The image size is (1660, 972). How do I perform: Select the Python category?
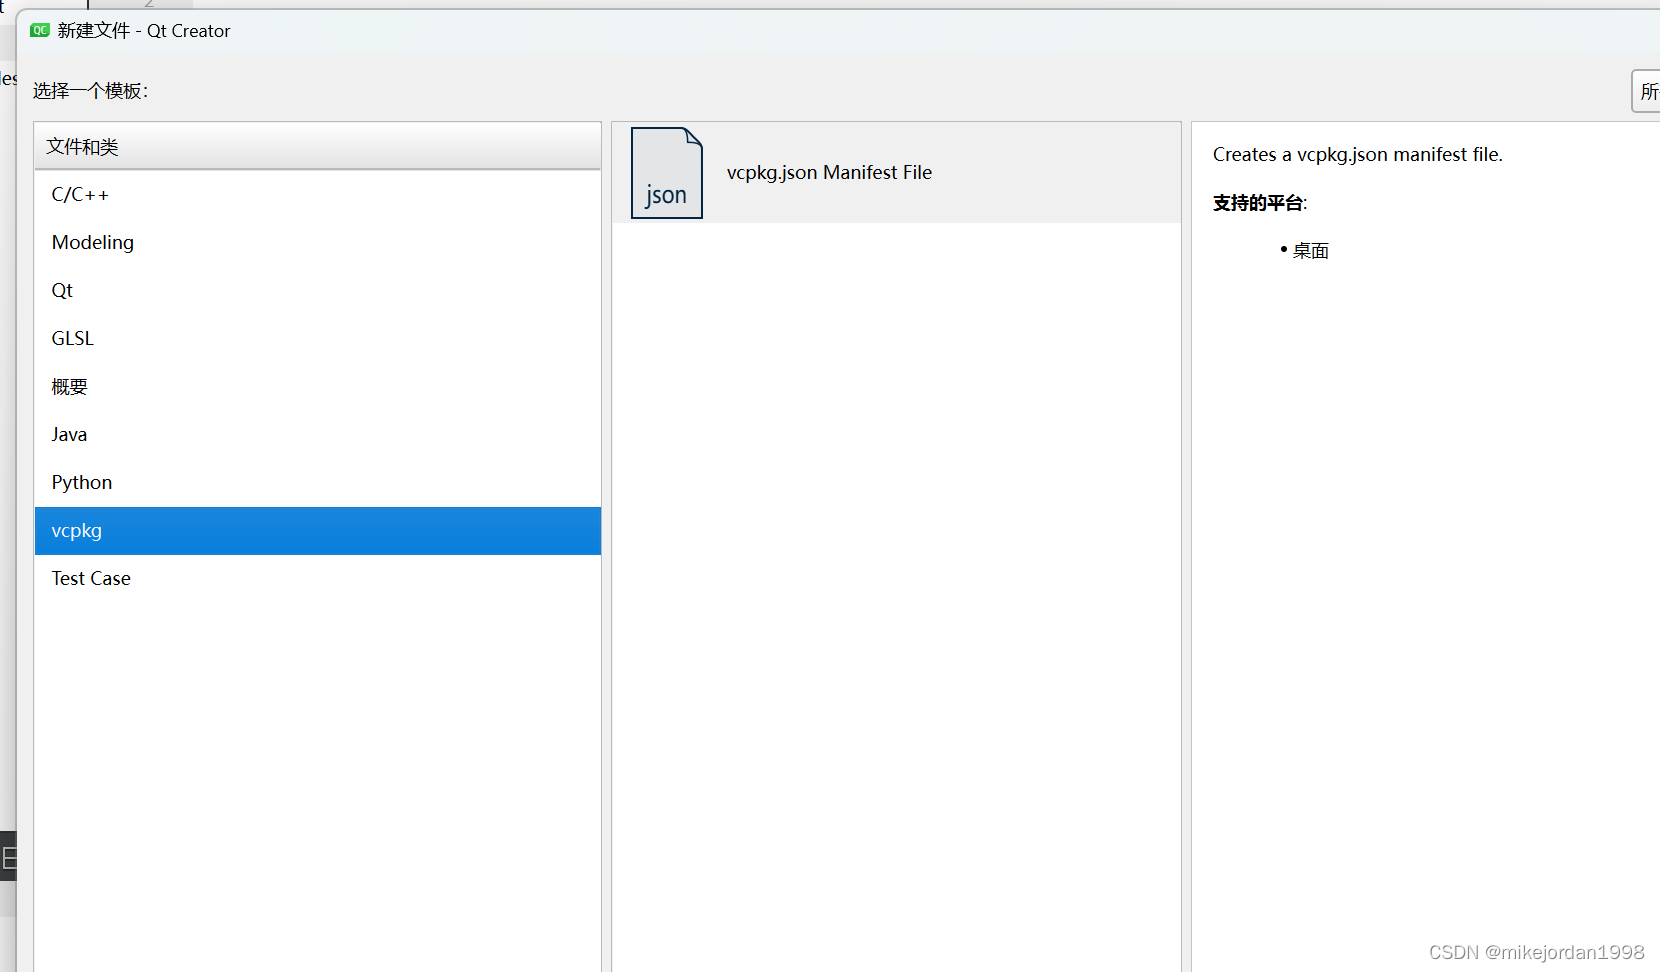(x=318, y=483)
